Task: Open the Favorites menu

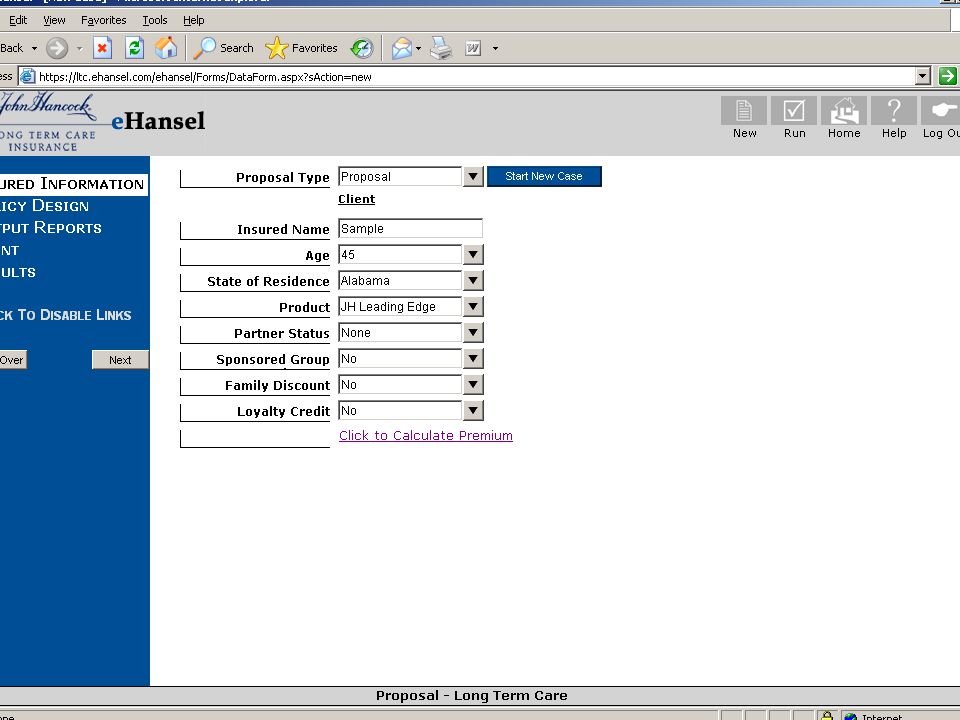Action: [x=103, y=20]
